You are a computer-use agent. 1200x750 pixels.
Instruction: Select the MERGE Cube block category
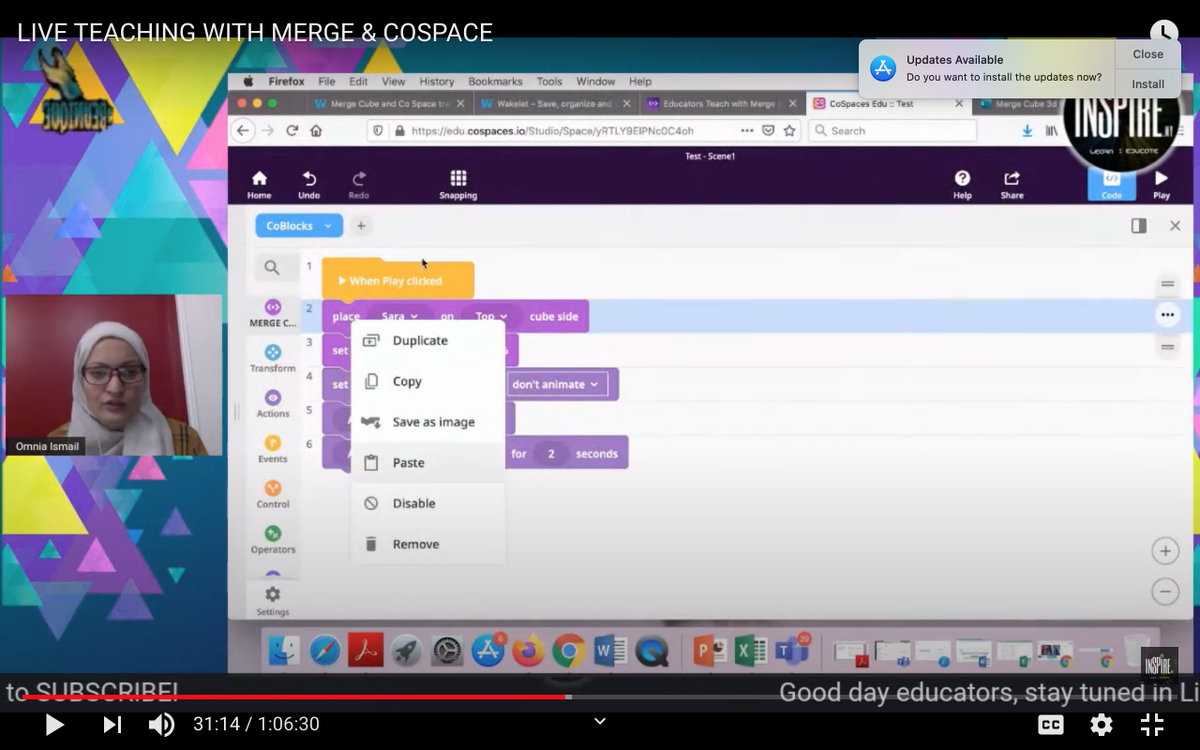pyautogui.click(x=273, y=313)
